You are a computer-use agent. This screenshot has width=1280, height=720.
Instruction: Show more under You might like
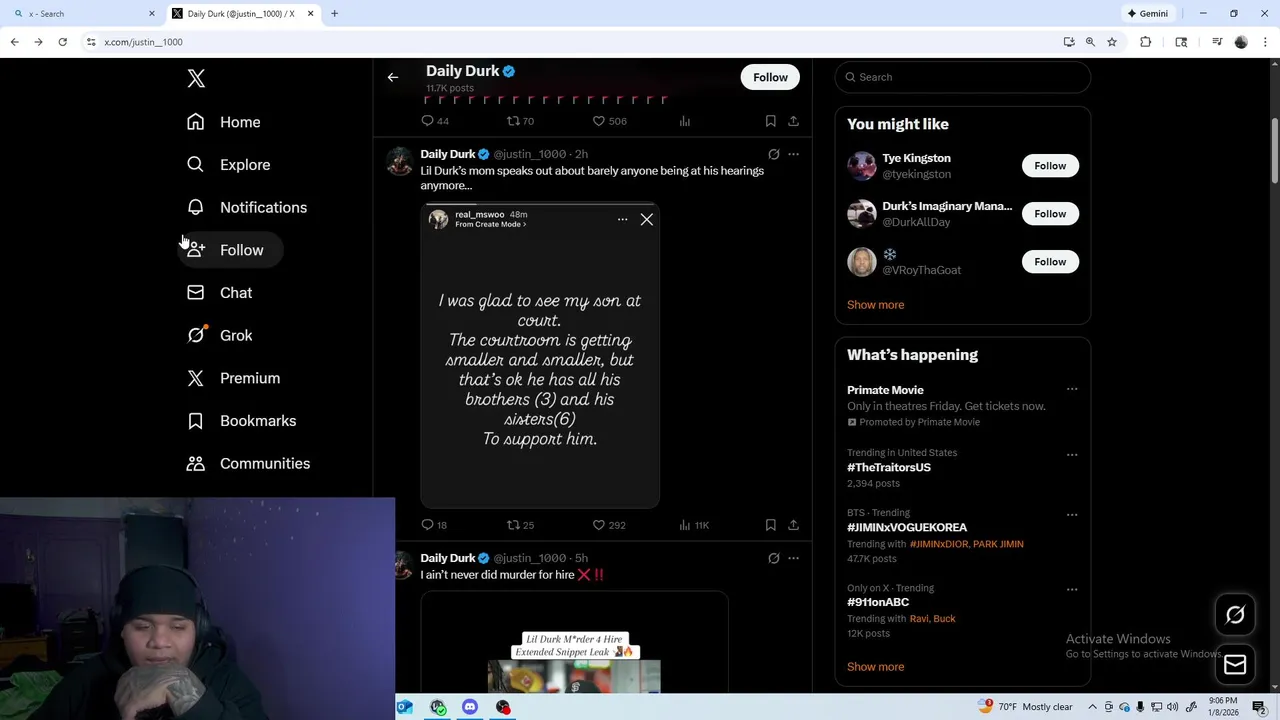pyautogui.click(x=875, y=305)
